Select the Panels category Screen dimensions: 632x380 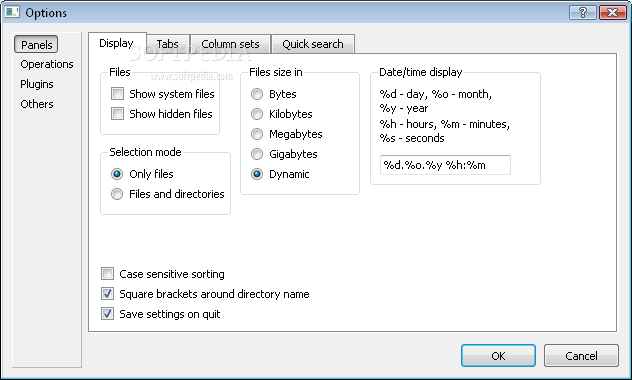pyautogui.click(x=36, y=45)
